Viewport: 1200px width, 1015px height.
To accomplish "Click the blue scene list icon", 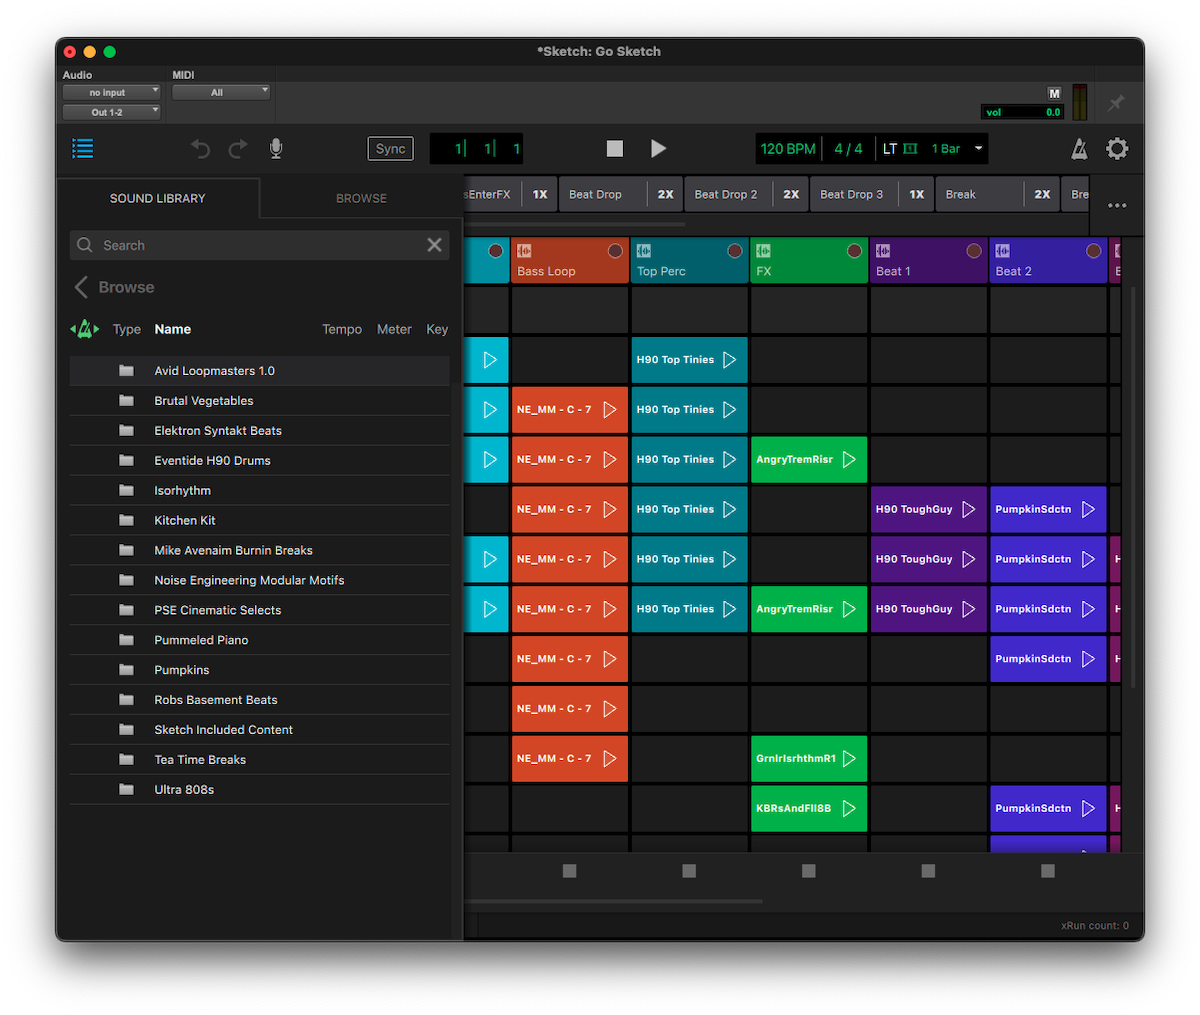I will click(82, 148).
